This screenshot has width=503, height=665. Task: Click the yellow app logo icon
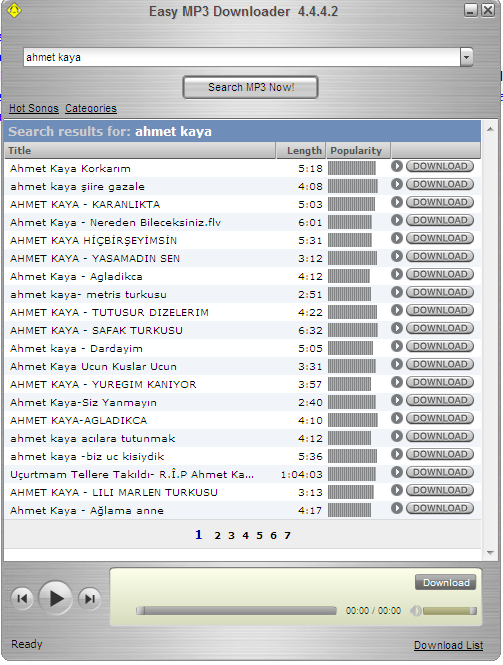pos(14,10)
